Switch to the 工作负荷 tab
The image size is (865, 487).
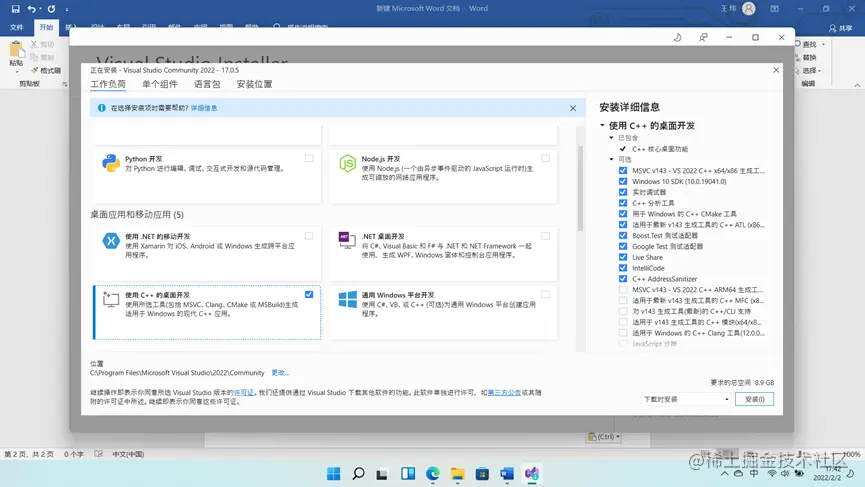[x=108, y=84]
